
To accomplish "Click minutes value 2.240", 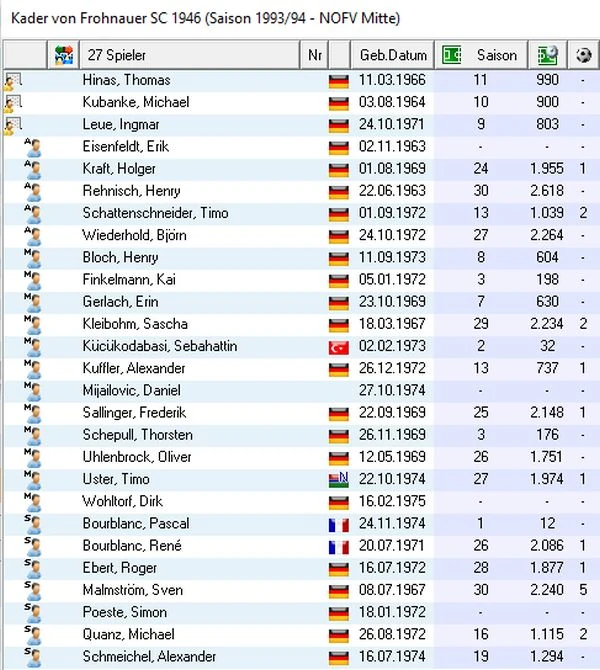I will tap(547, 590).
